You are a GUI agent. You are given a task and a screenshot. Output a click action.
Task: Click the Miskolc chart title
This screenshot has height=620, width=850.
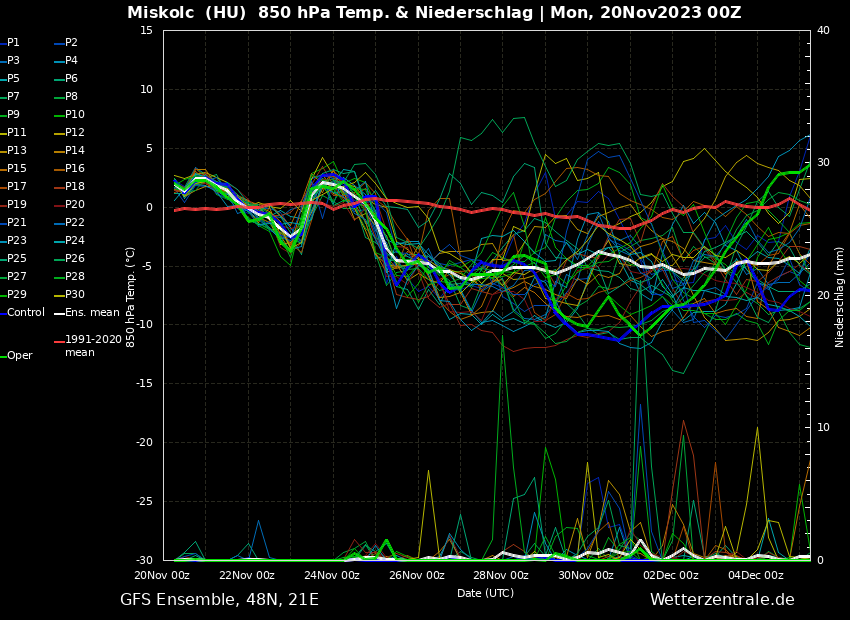tap(434, 13)
